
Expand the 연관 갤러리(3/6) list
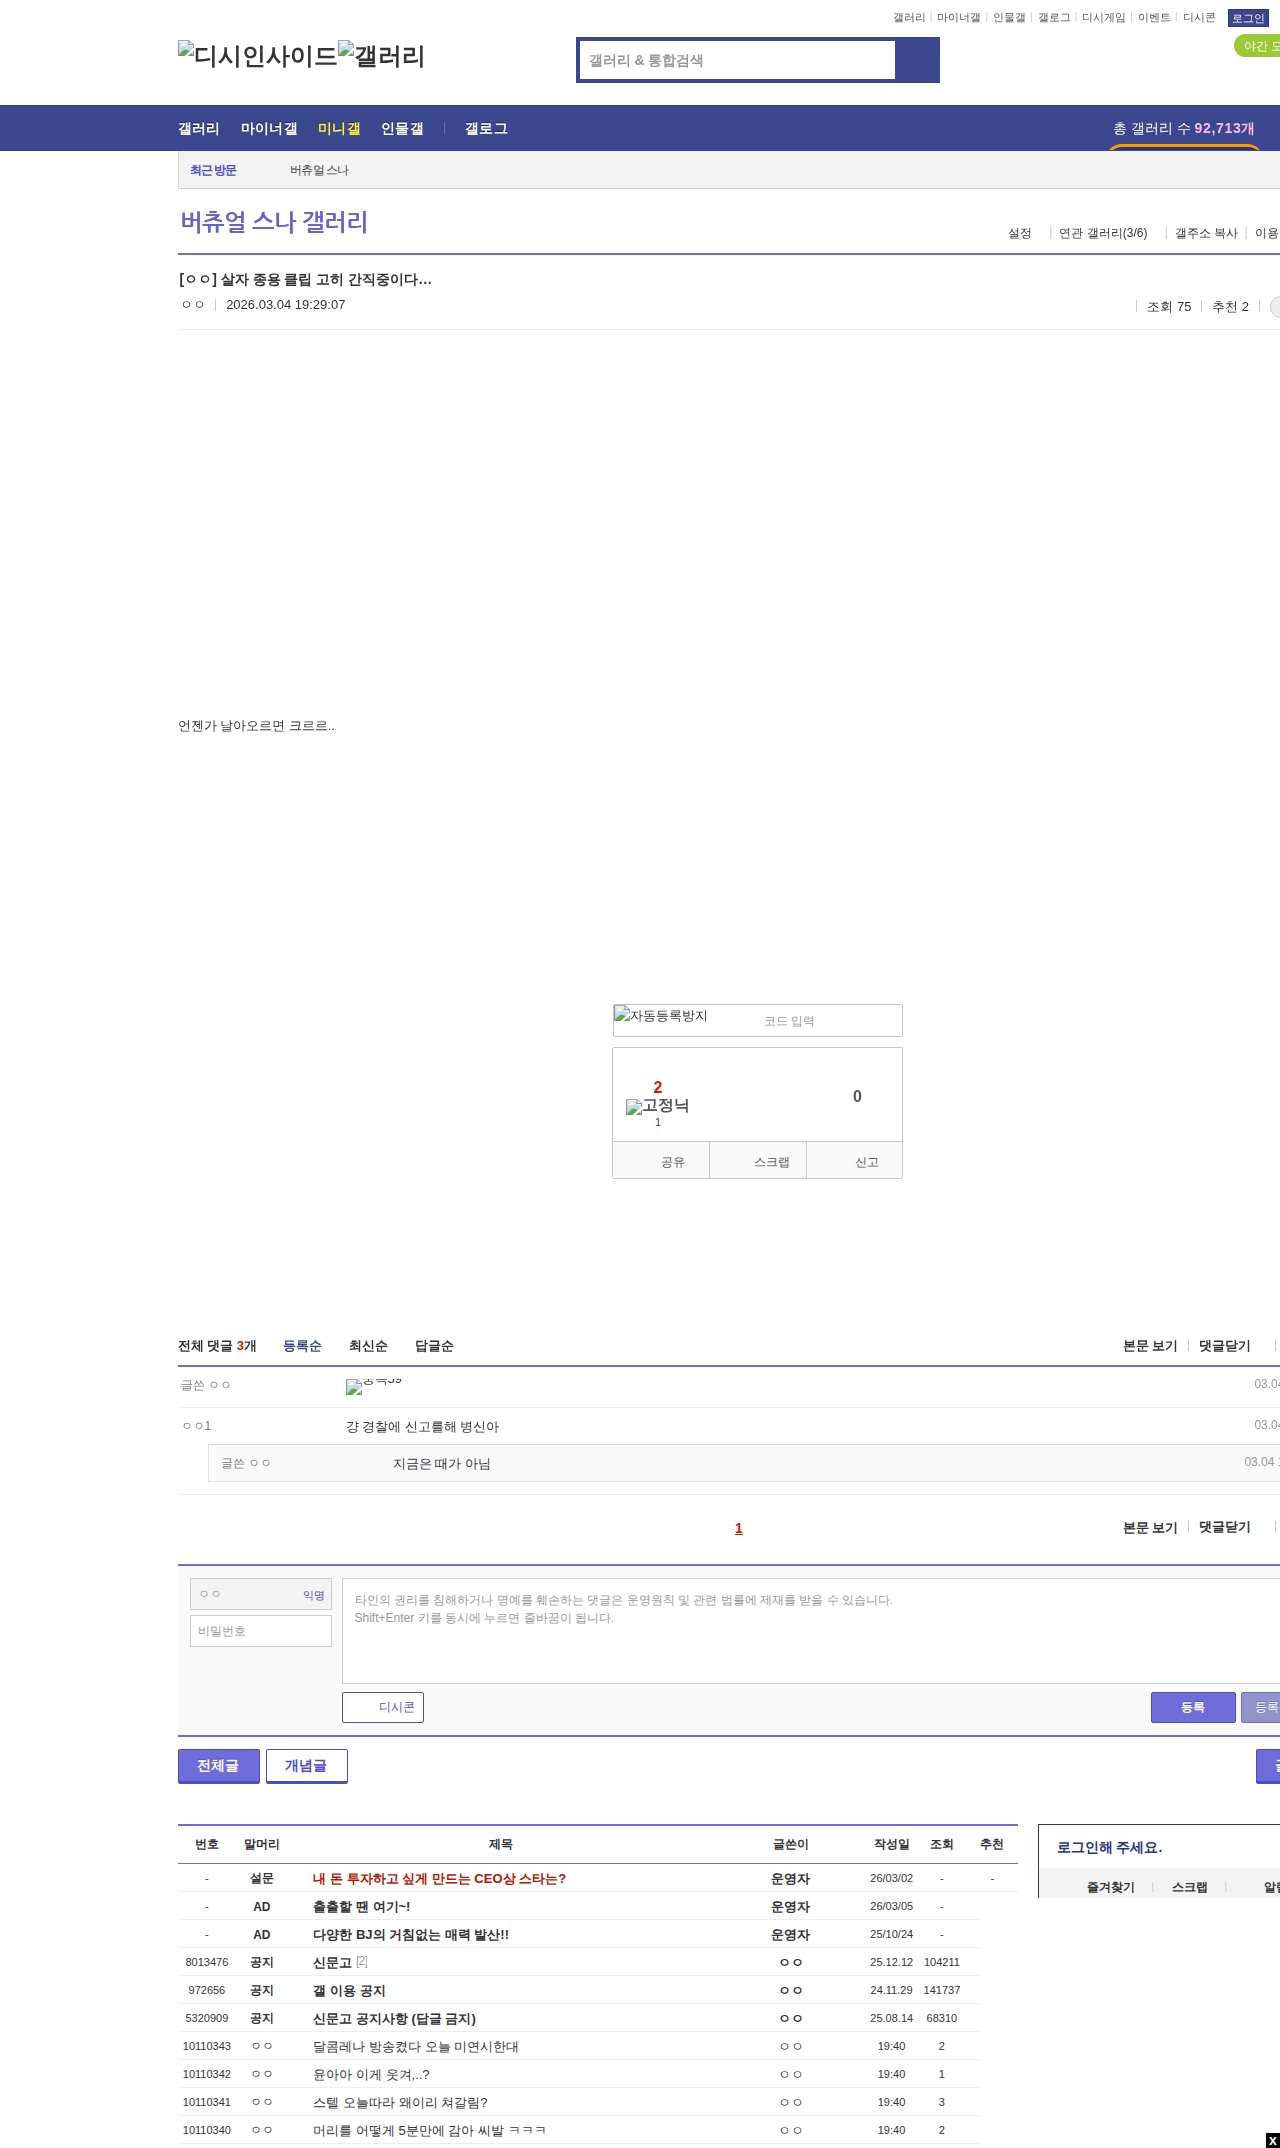1103,233
